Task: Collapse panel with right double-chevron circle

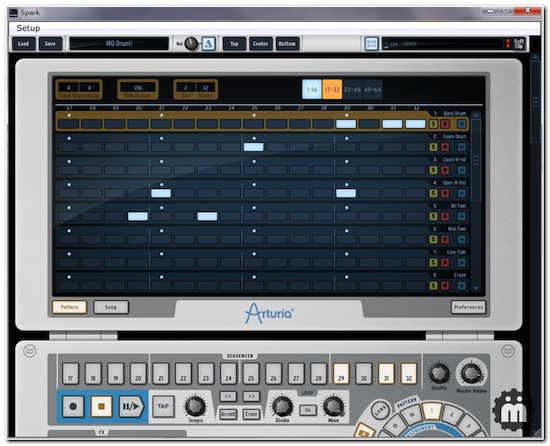Action: point(508,351)
